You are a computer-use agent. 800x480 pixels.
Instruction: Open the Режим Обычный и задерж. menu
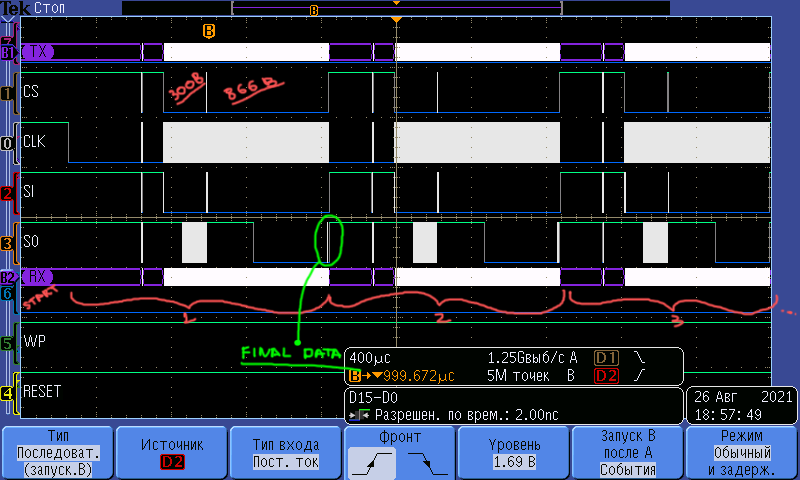[x=741, y=452]
